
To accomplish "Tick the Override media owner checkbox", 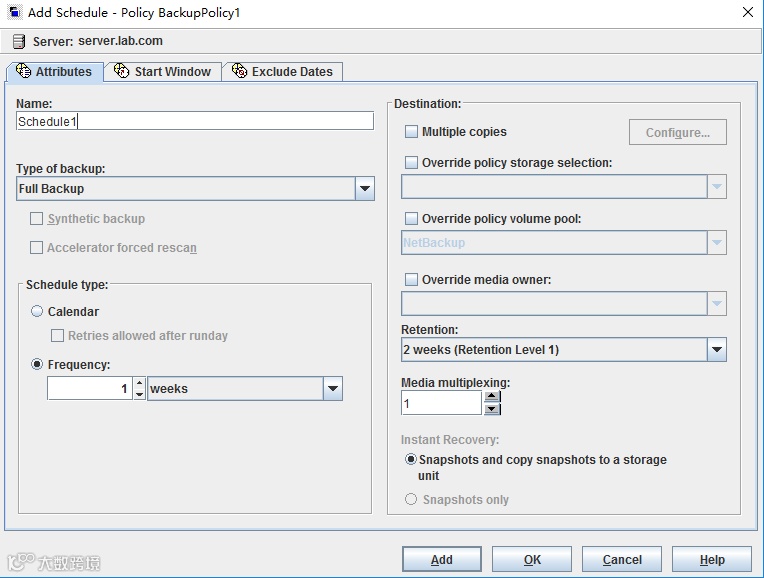I will pyautogui.click(x=411, y=280).
